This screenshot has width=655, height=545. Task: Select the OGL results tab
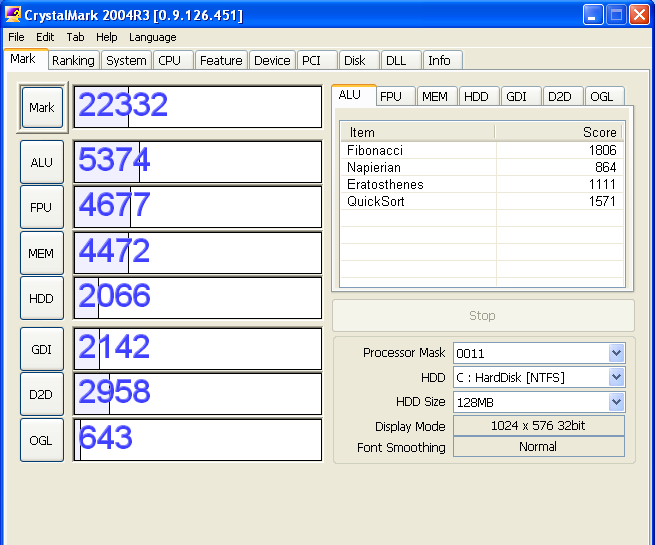coord(604,96)
